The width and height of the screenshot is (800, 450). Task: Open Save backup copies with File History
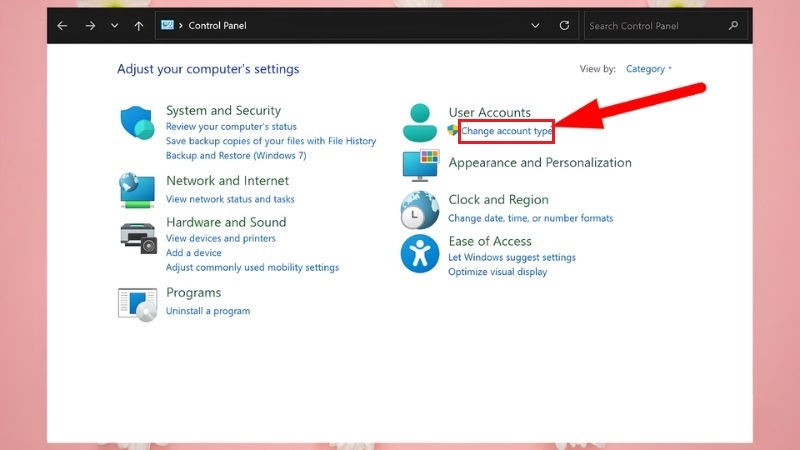click(x=271, y=141)
